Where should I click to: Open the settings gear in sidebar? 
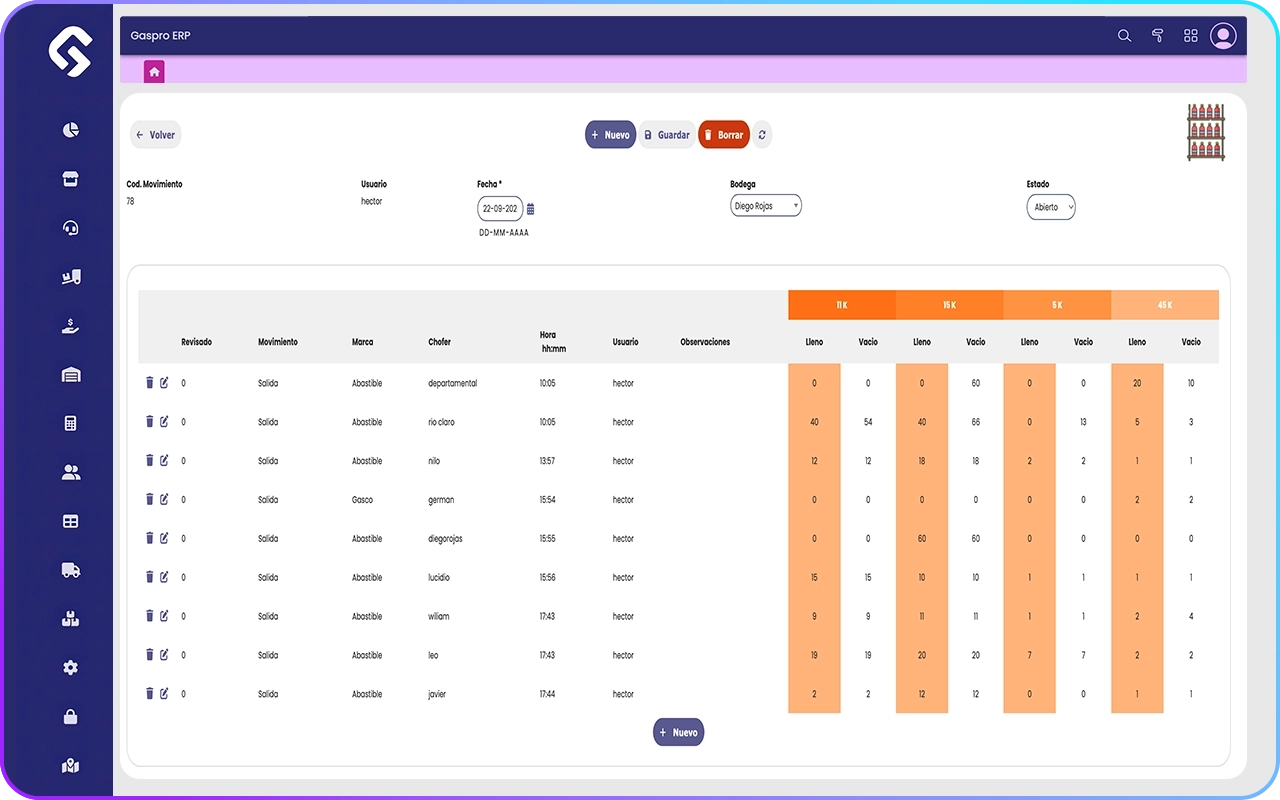[71, 668]
